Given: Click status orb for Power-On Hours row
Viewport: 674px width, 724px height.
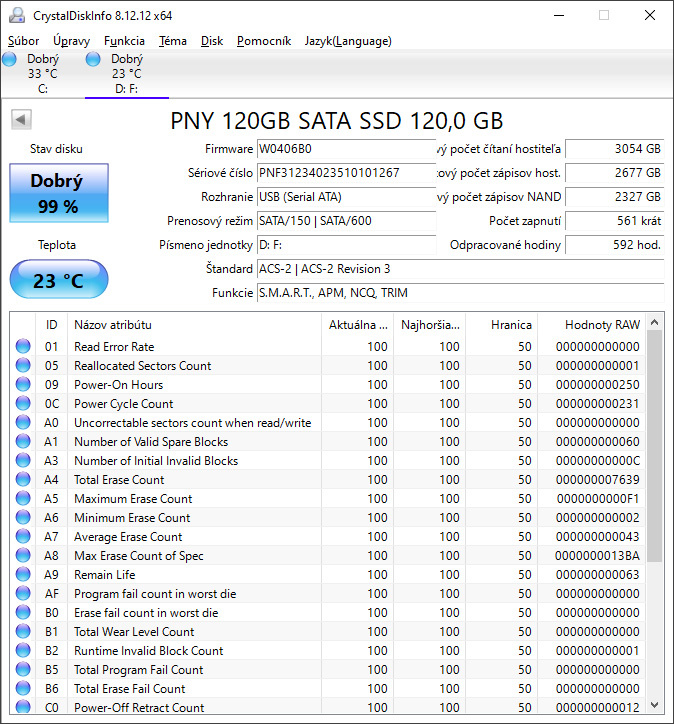Looking at the screenshot, I should (23, 384).
